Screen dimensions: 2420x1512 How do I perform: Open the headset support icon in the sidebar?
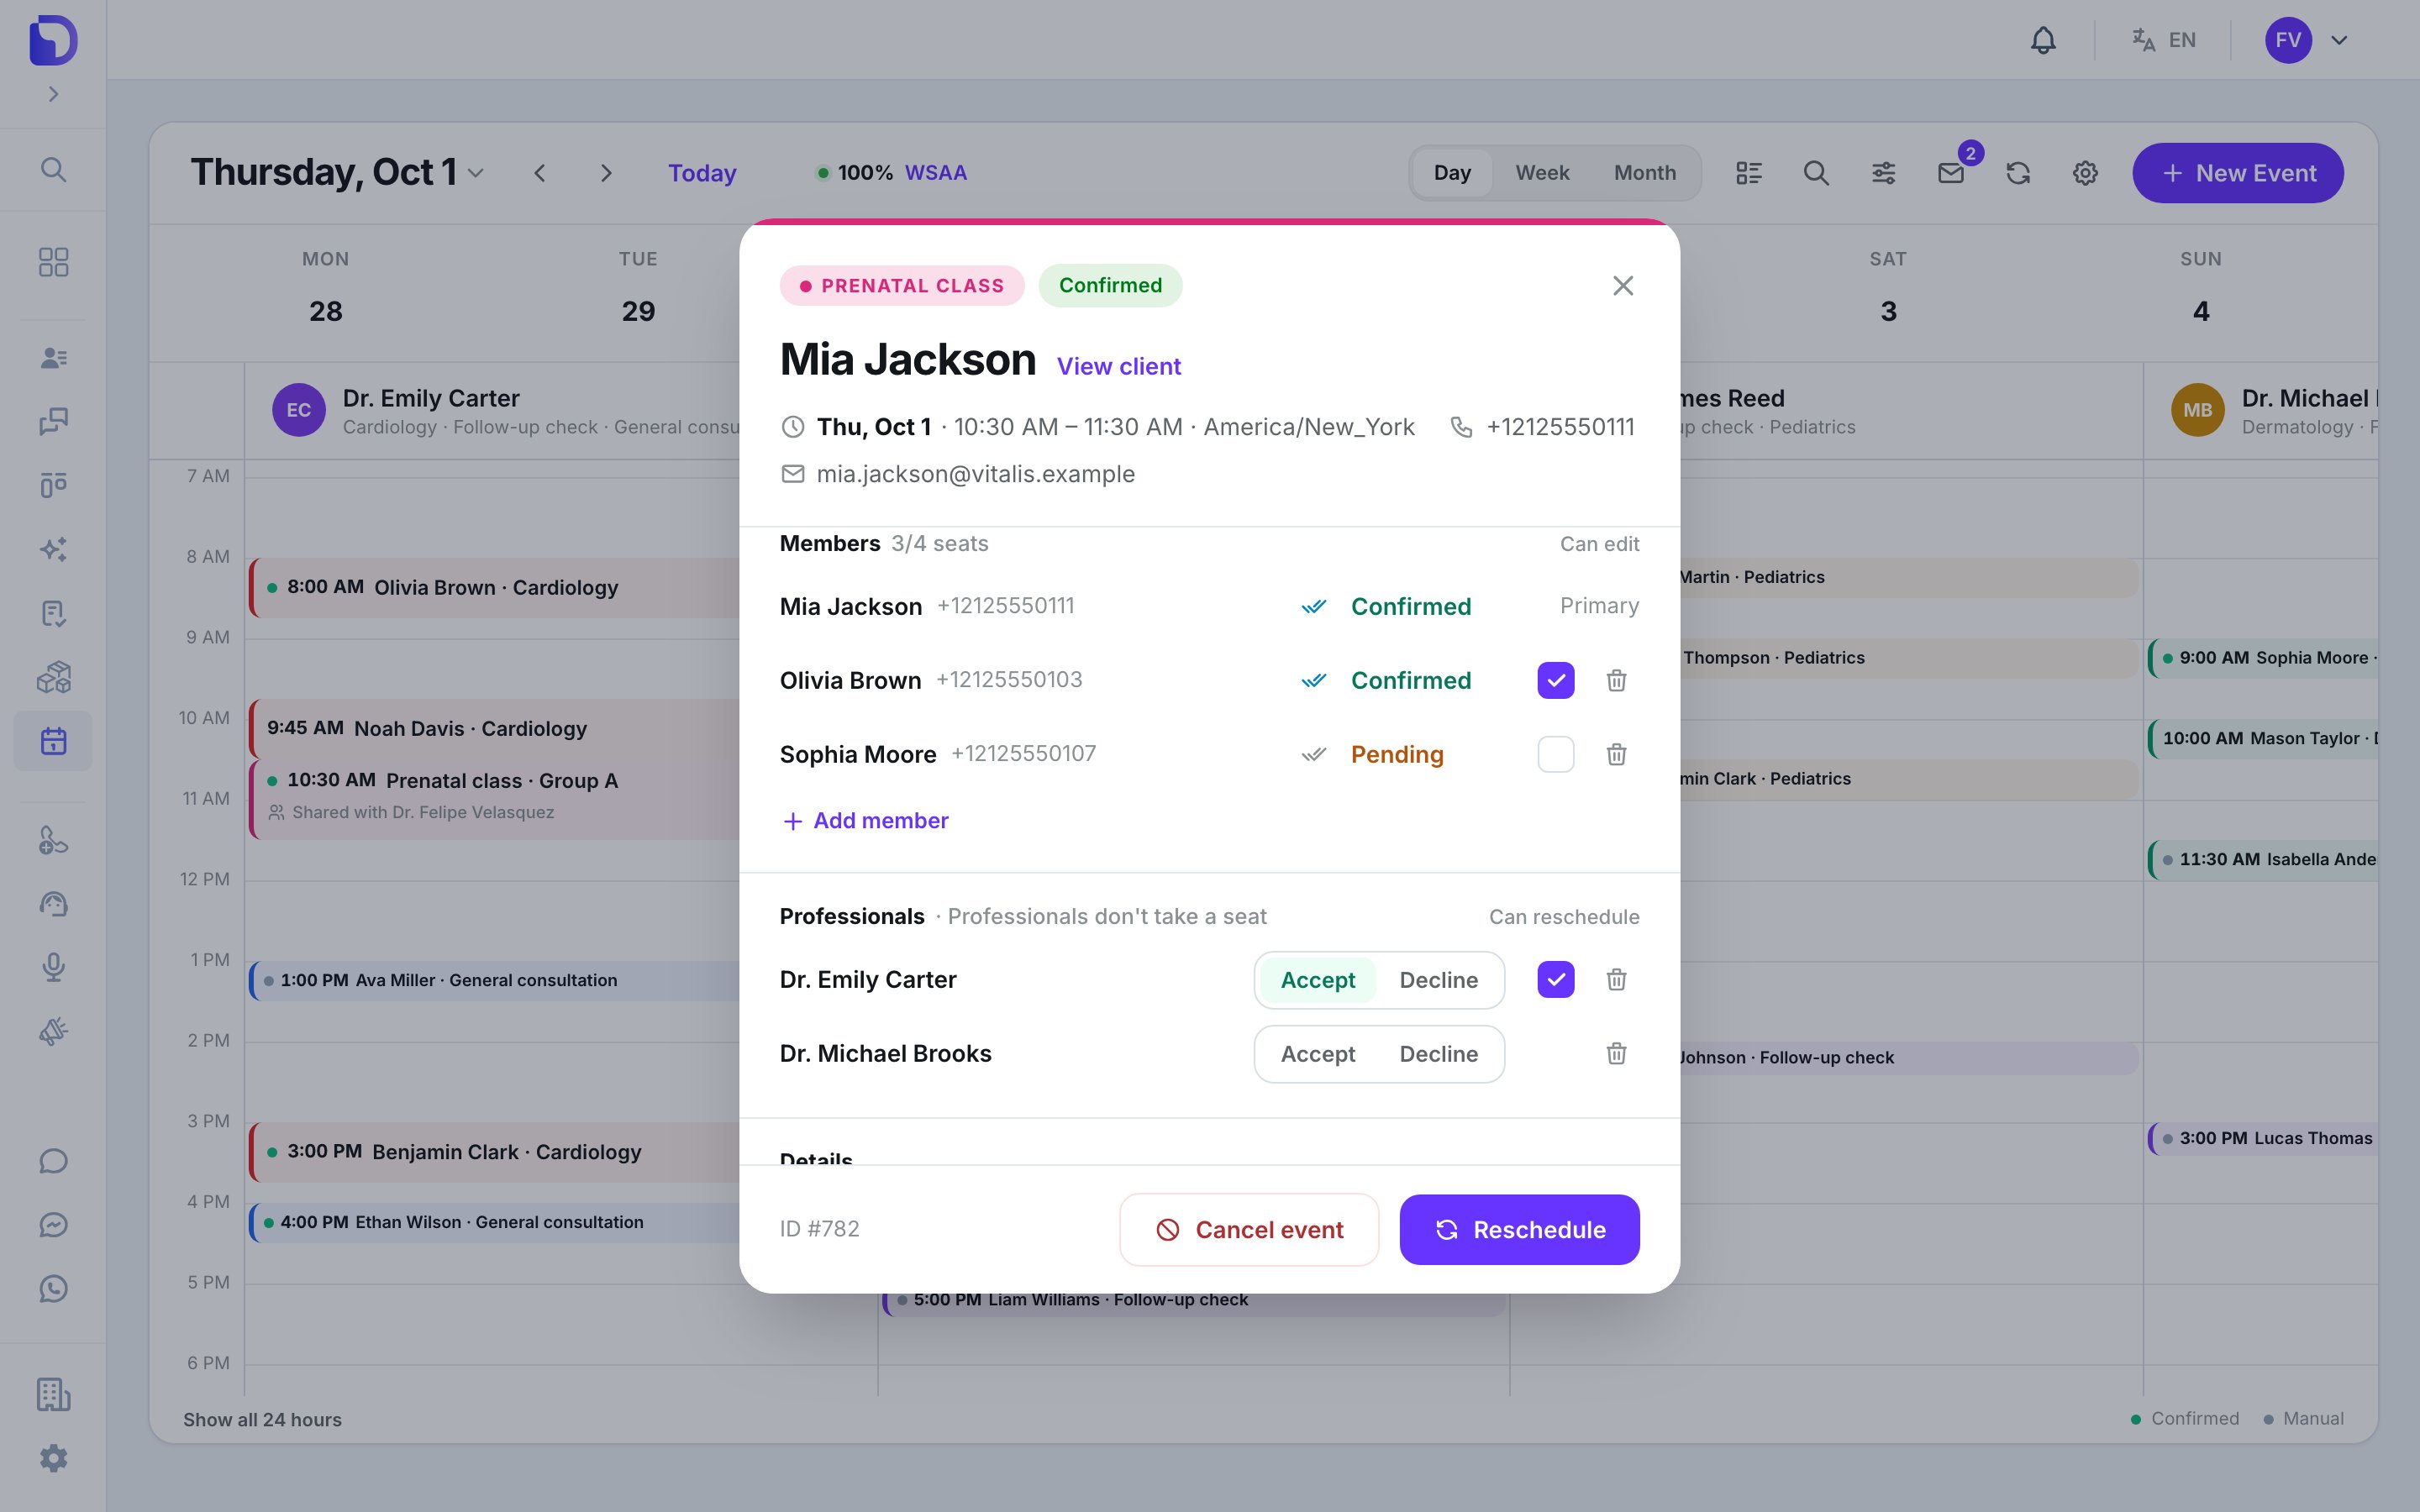pos(53,904)
